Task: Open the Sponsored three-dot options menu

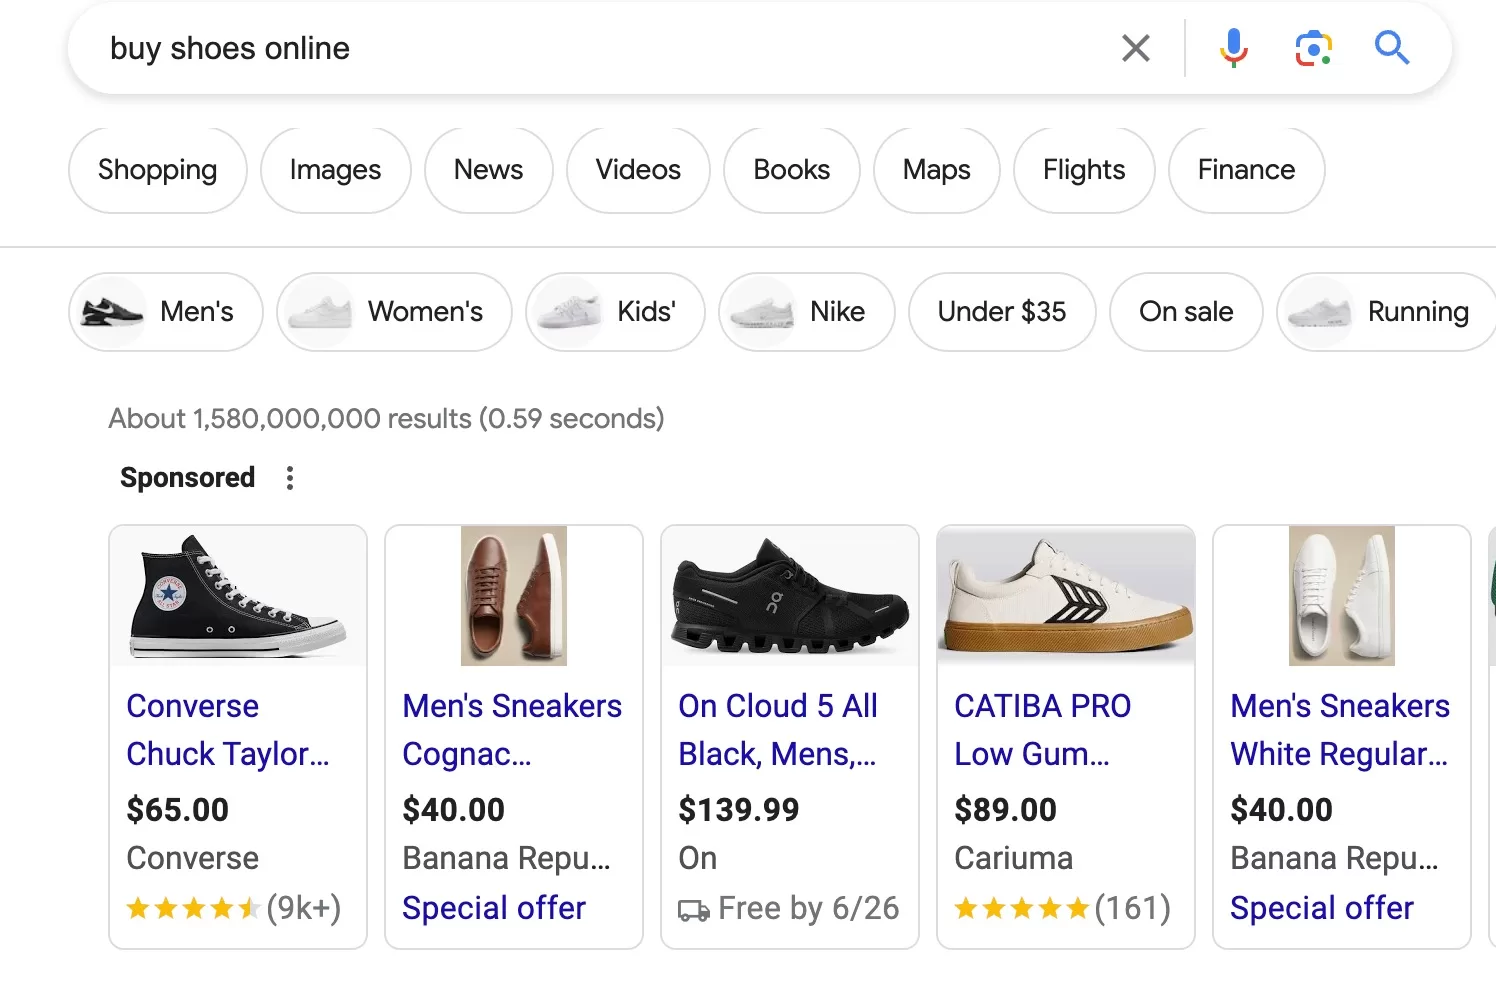Action: tap(290, 478)
